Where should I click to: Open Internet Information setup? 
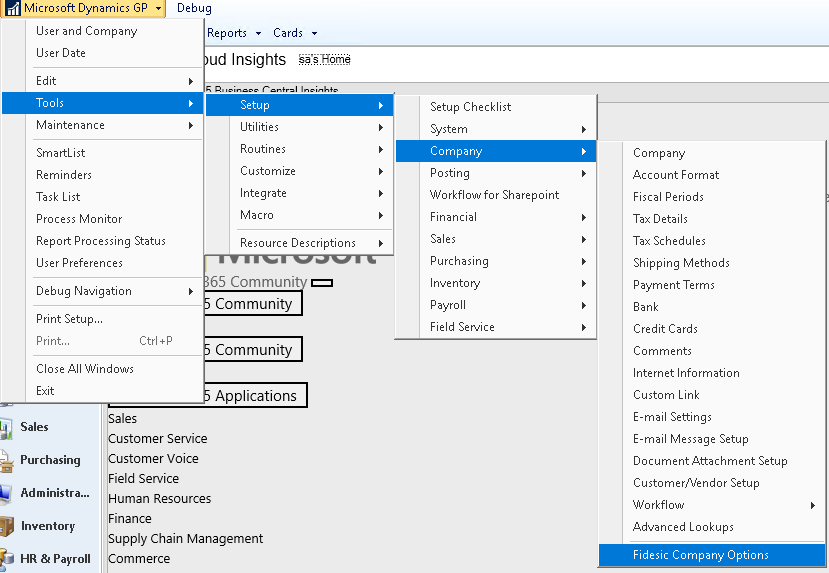[712, 373]
